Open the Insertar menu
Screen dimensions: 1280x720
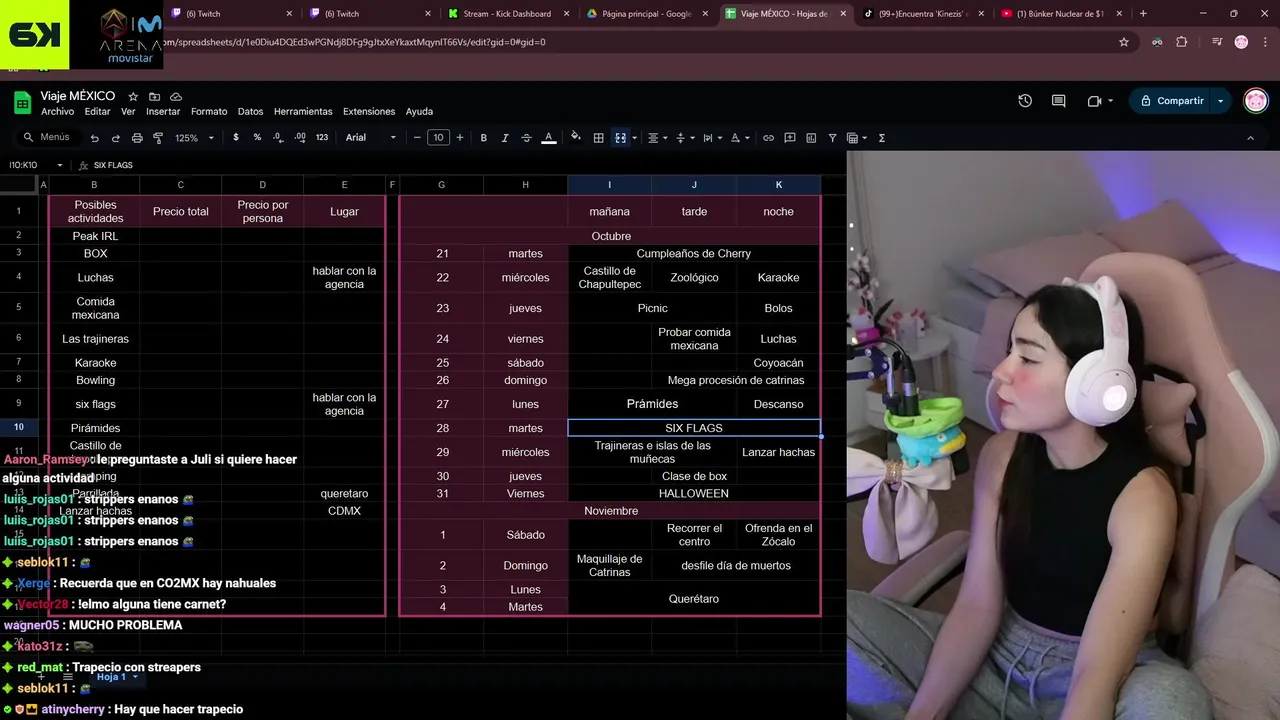coord(163,112)
